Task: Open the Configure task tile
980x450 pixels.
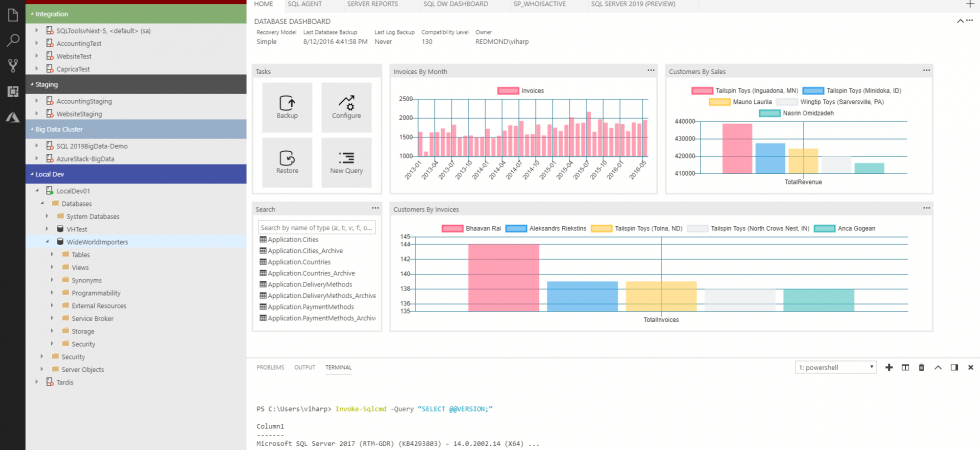Action: pos(346,107)
